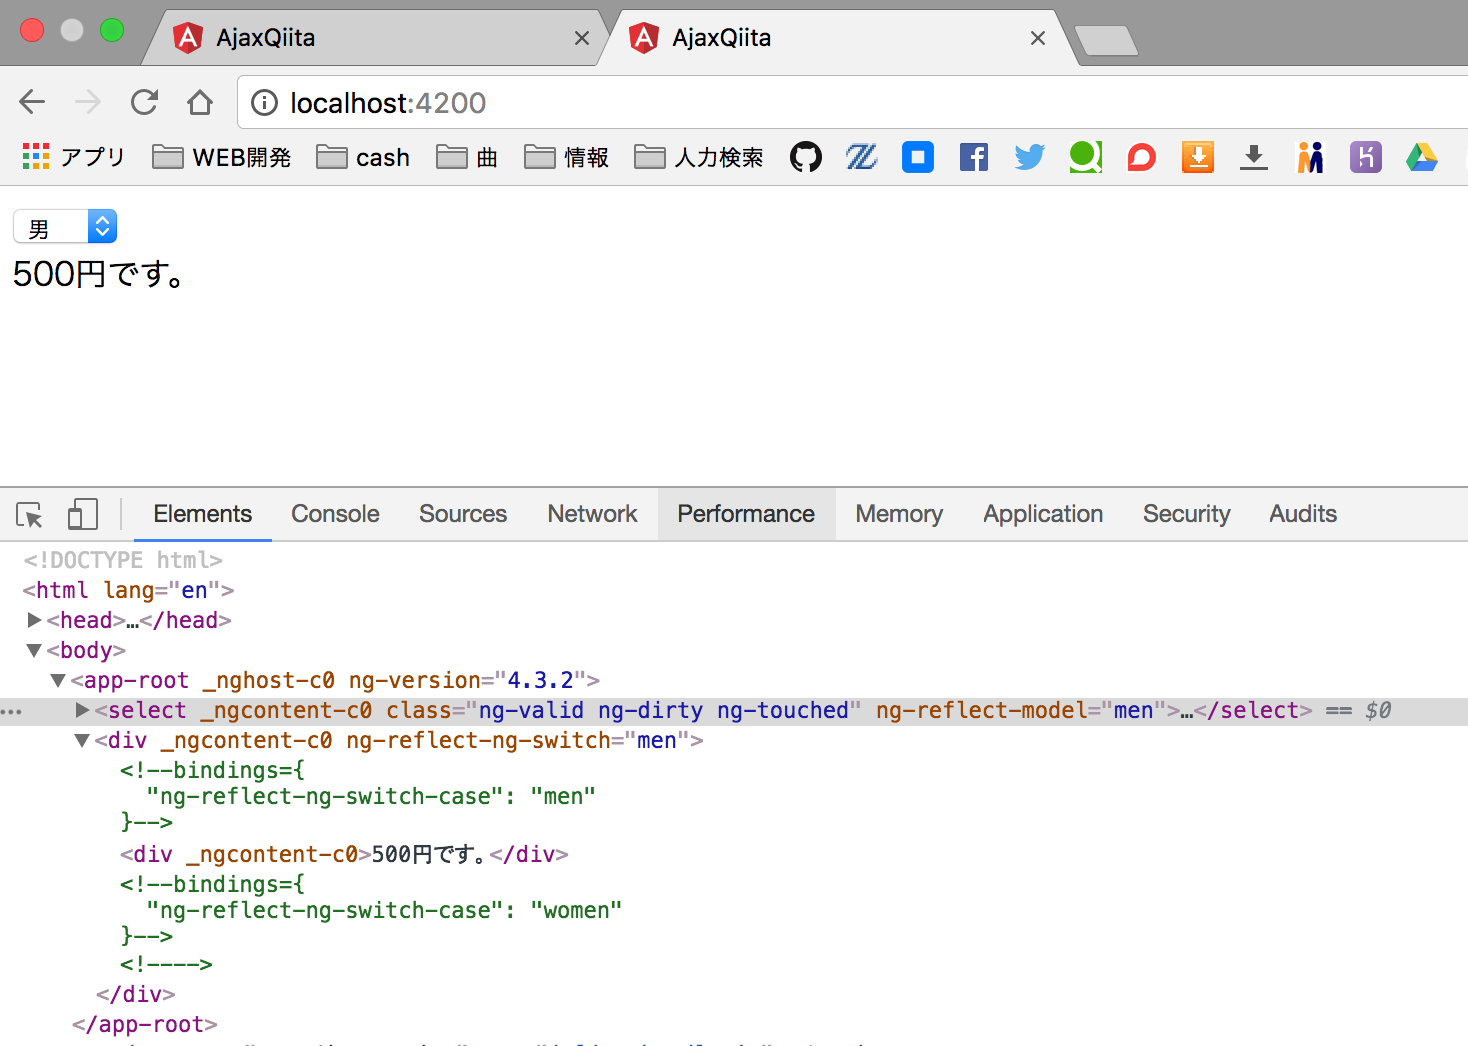
Task: Click the Apps grid icon on bookmarks bar
Action: tap(35, 157)
